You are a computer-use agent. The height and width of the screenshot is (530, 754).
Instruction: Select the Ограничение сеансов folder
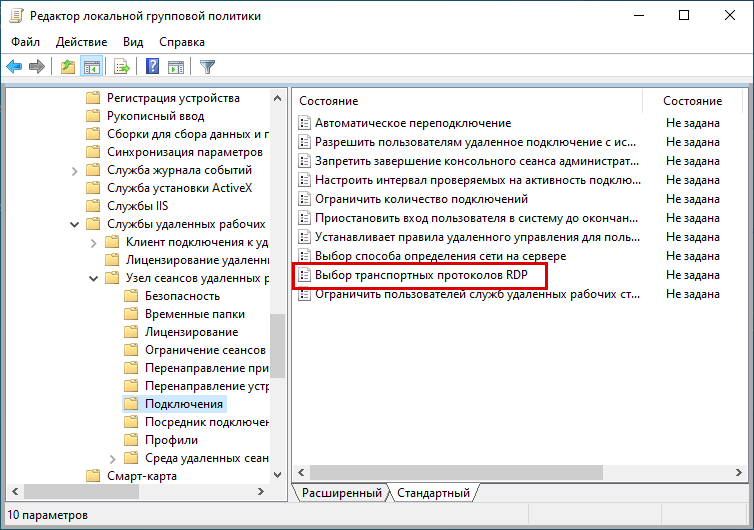pos(205,350)
